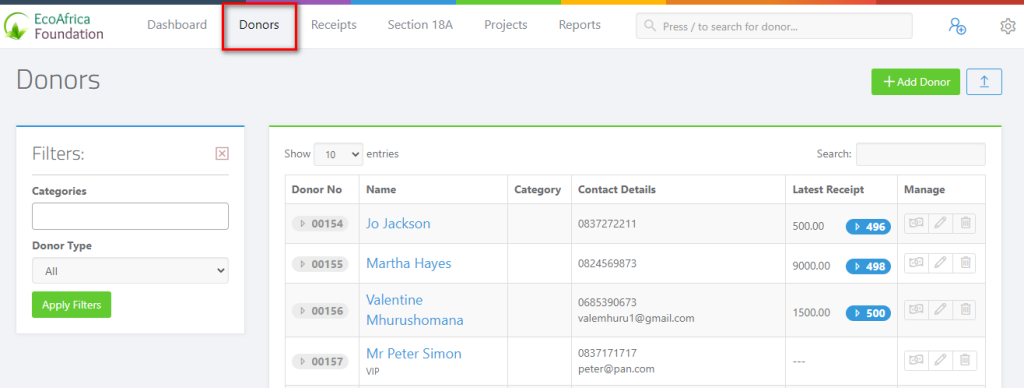Add receipt icon for Martha Hayes row

coord(916,263)
